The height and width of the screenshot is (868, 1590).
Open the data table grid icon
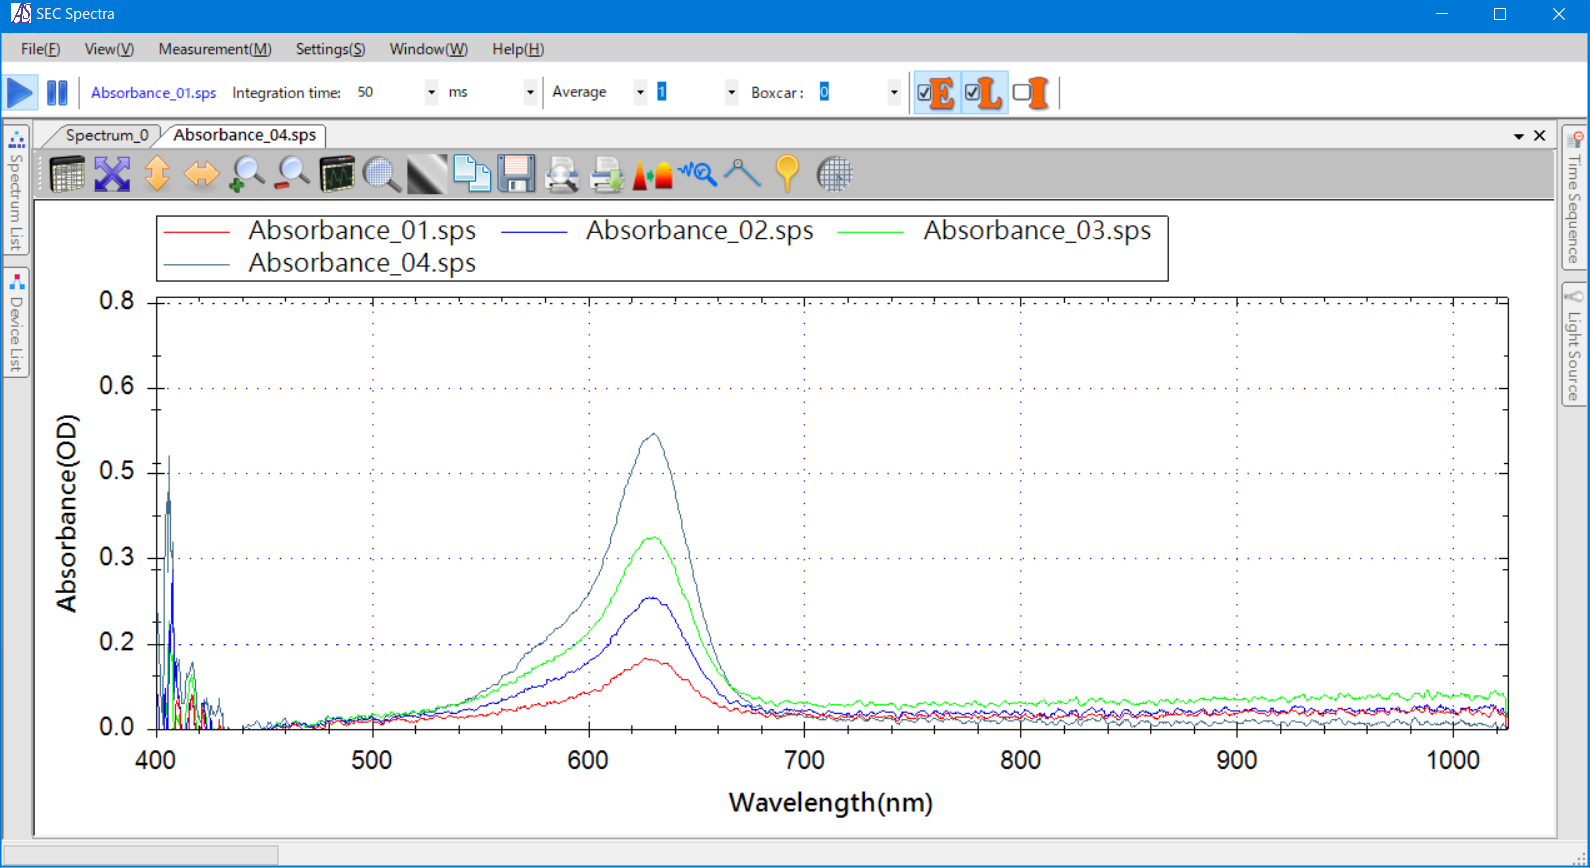pos(67,175)
